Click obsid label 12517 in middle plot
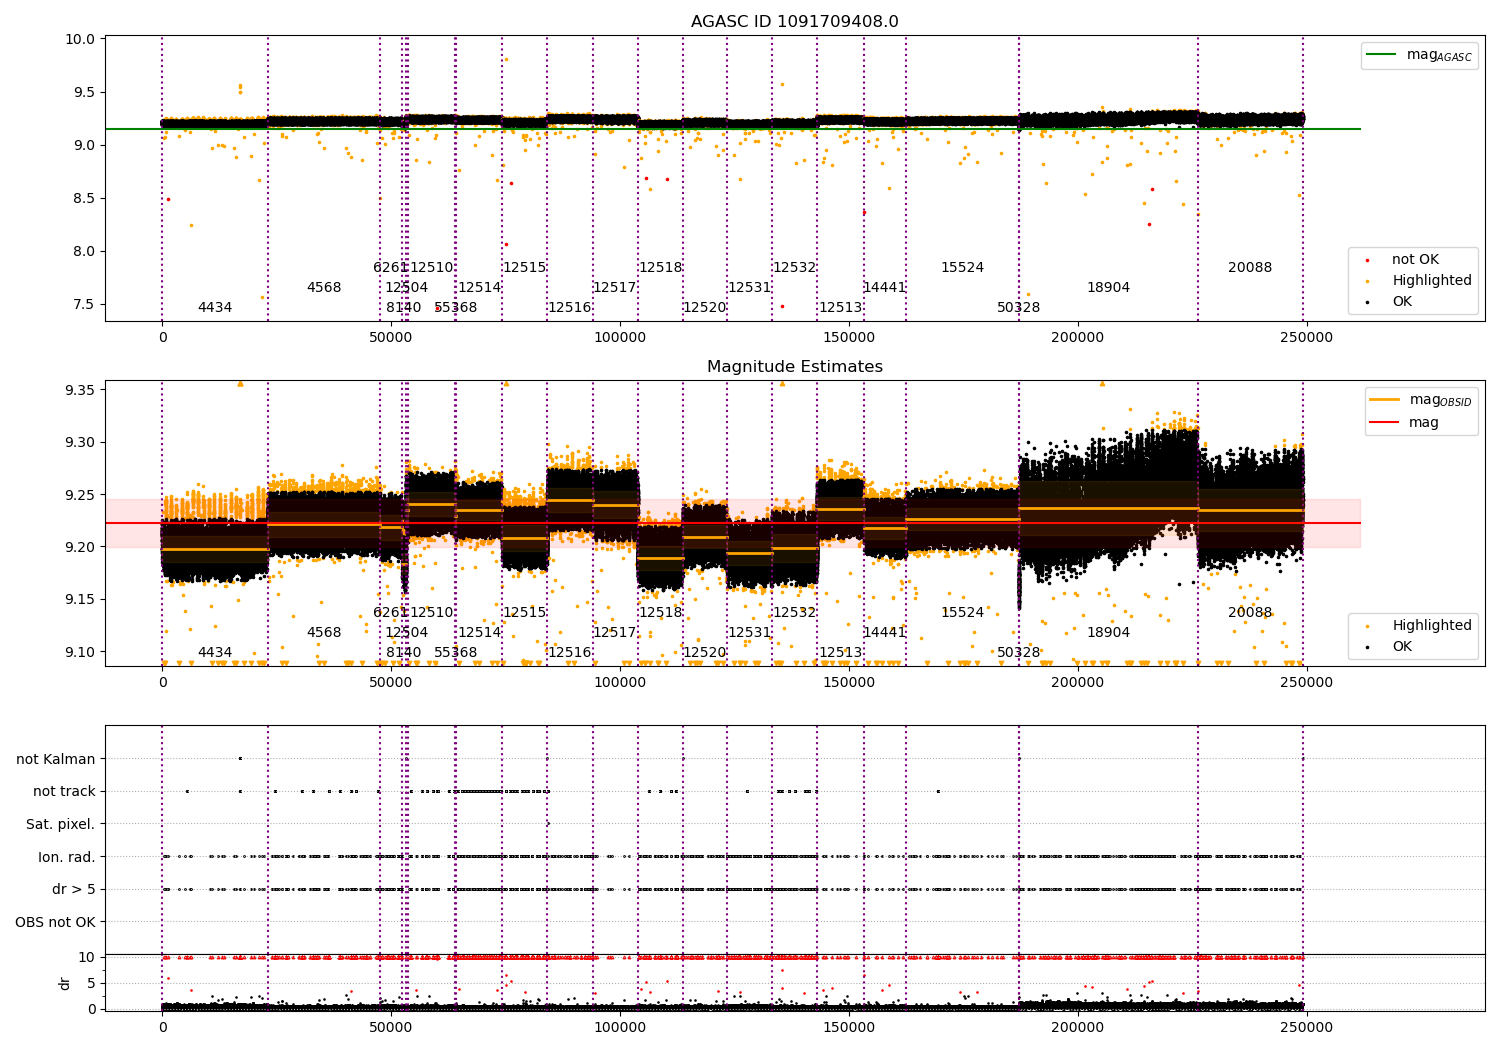Screen dimensions: 1500x1050 coord(615,633)
